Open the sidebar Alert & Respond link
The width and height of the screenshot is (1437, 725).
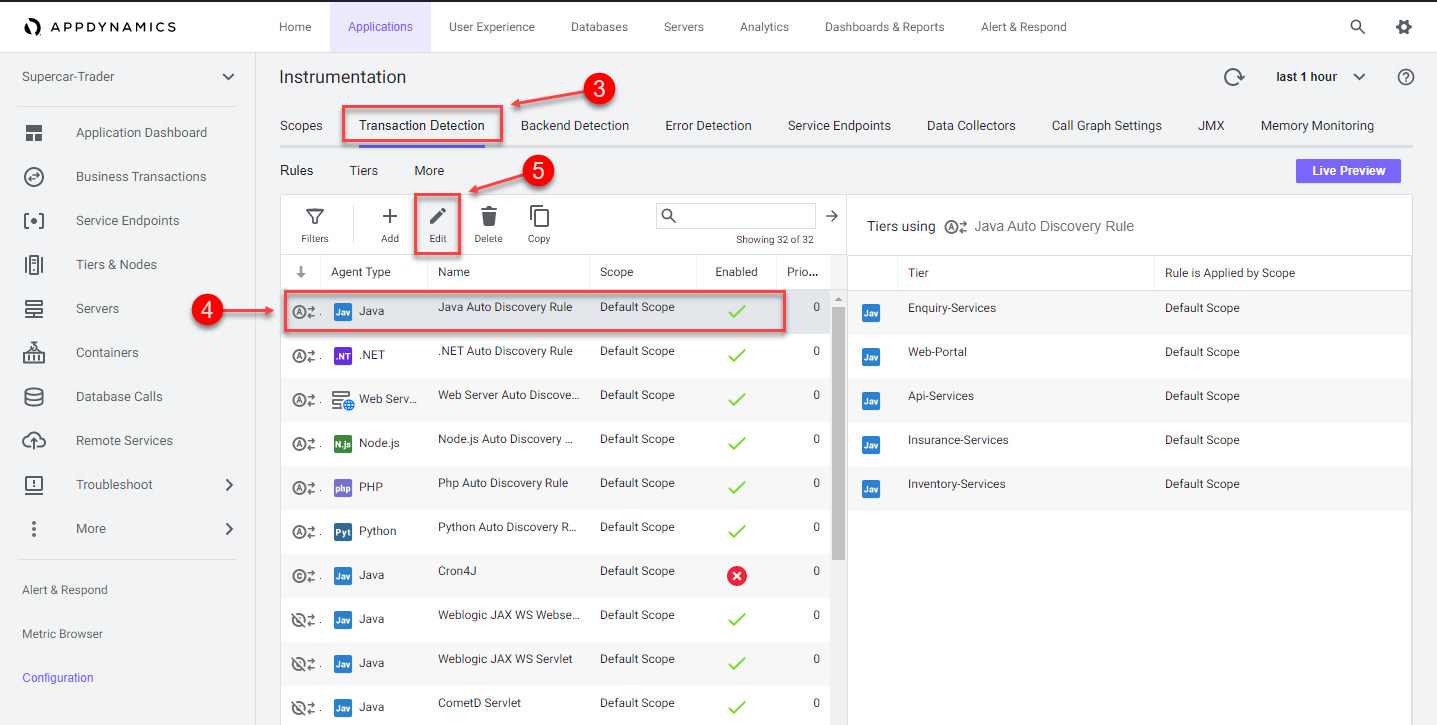coord(65,590)
